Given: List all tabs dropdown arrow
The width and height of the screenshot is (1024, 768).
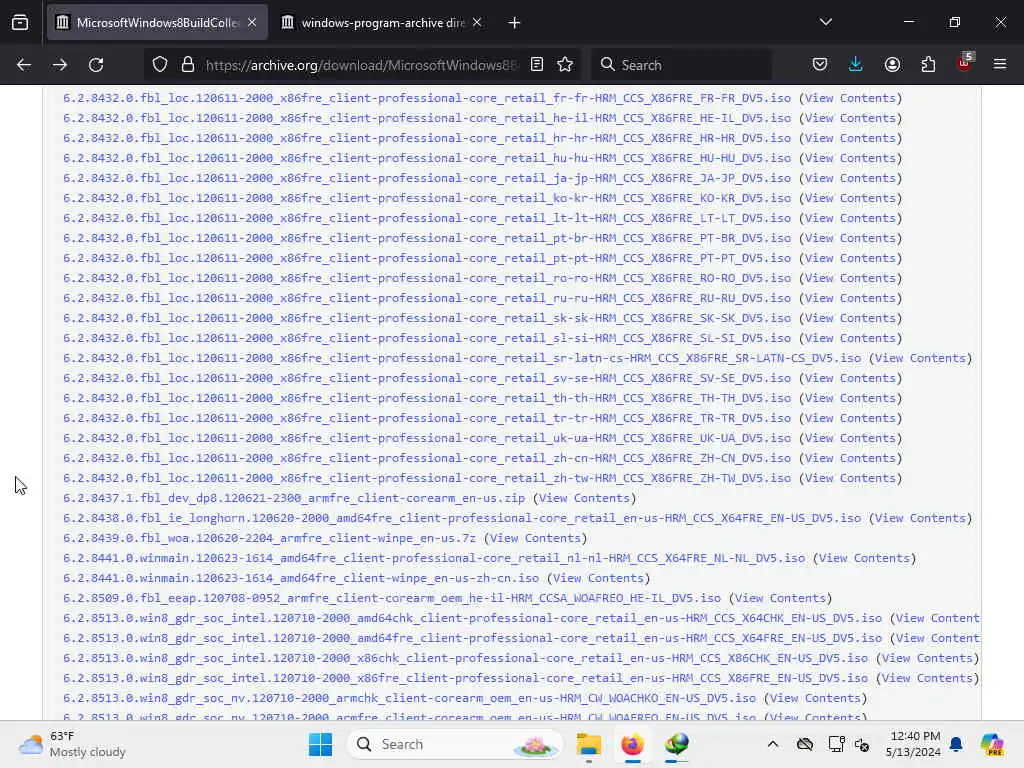Looking at the screenshot, I should [826, 22].
